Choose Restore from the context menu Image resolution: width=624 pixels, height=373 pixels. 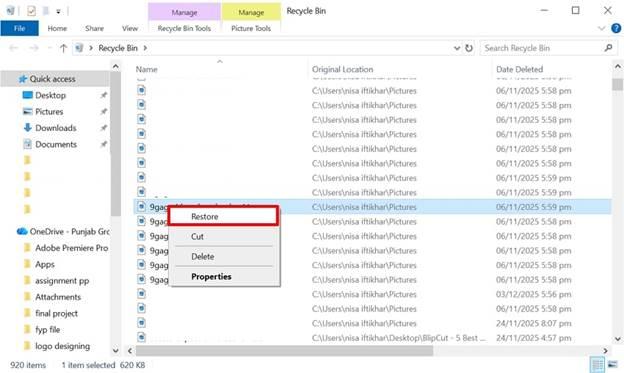pos(224,217)
